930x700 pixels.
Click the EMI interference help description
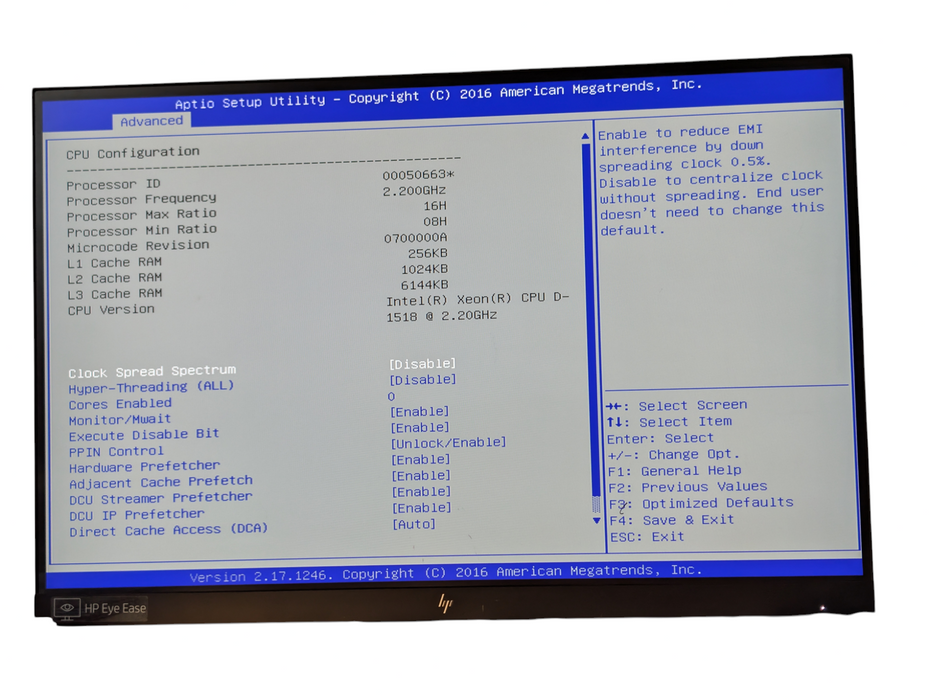tap(711, 180)
